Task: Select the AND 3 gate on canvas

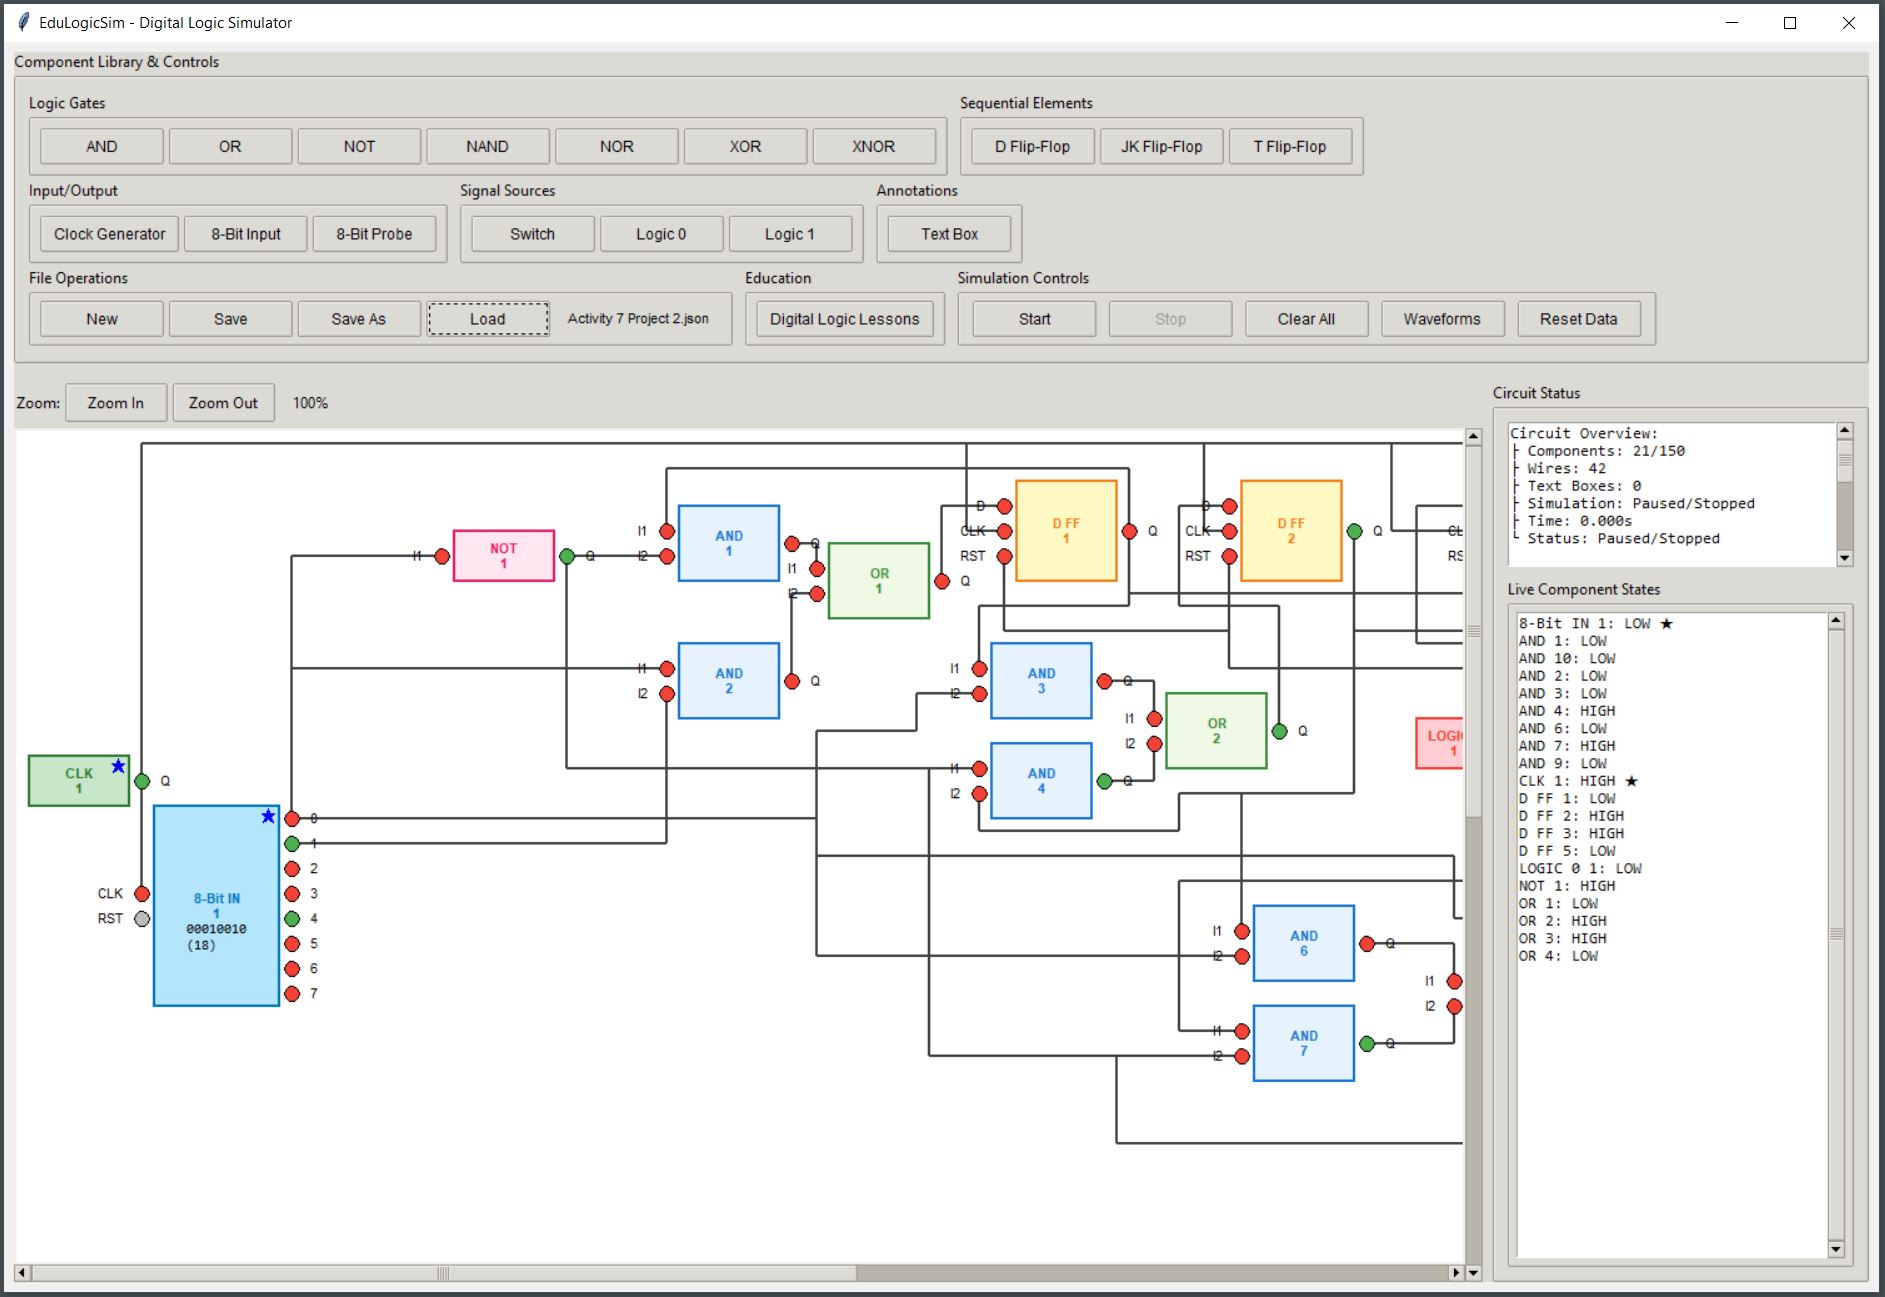Action: click(1041, 681)
